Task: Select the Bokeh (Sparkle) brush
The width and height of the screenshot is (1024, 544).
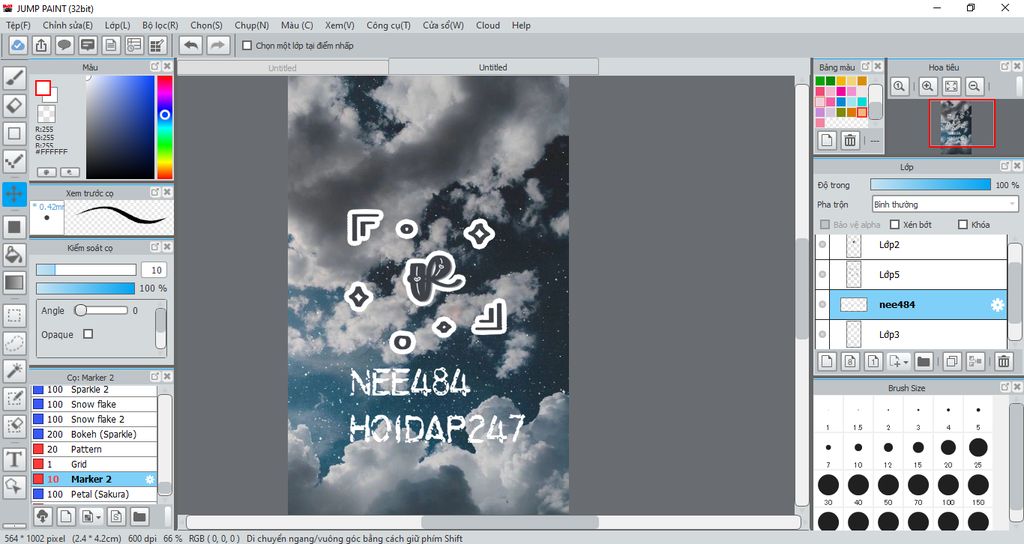Action: coord(95,434)
